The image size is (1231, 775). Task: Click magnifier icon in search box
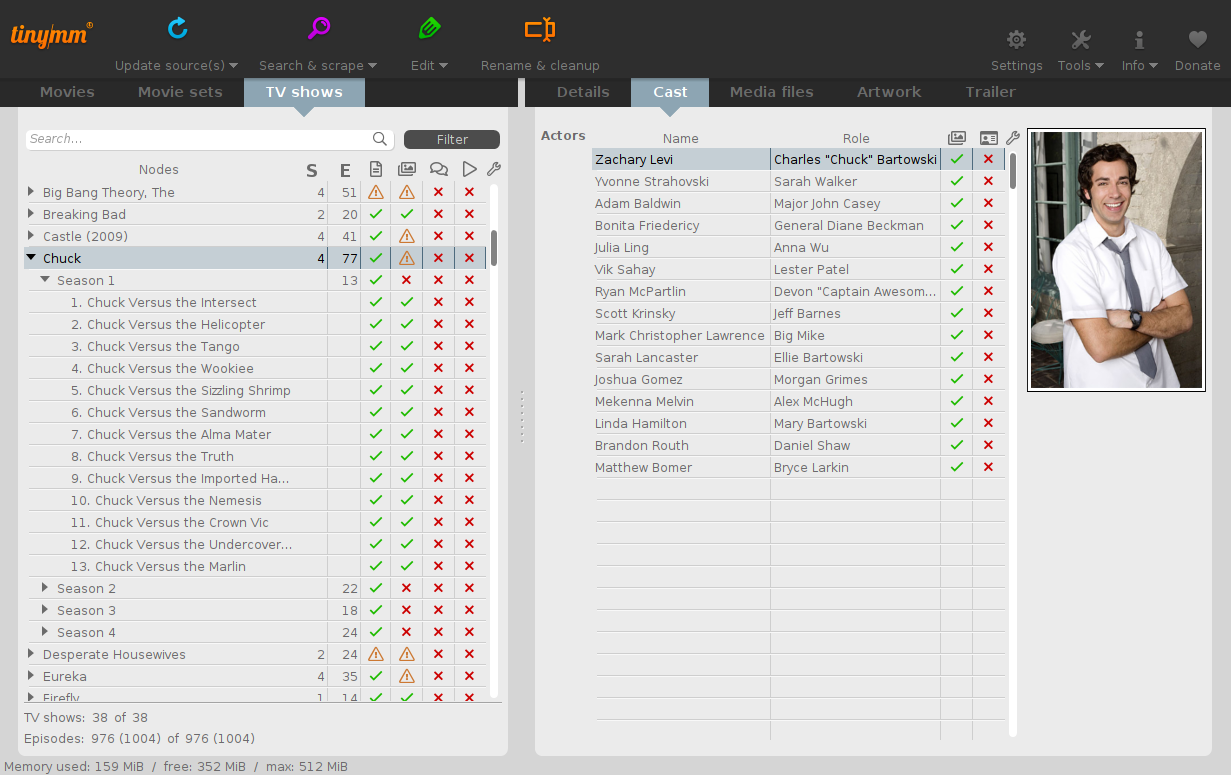pos(380,139)
